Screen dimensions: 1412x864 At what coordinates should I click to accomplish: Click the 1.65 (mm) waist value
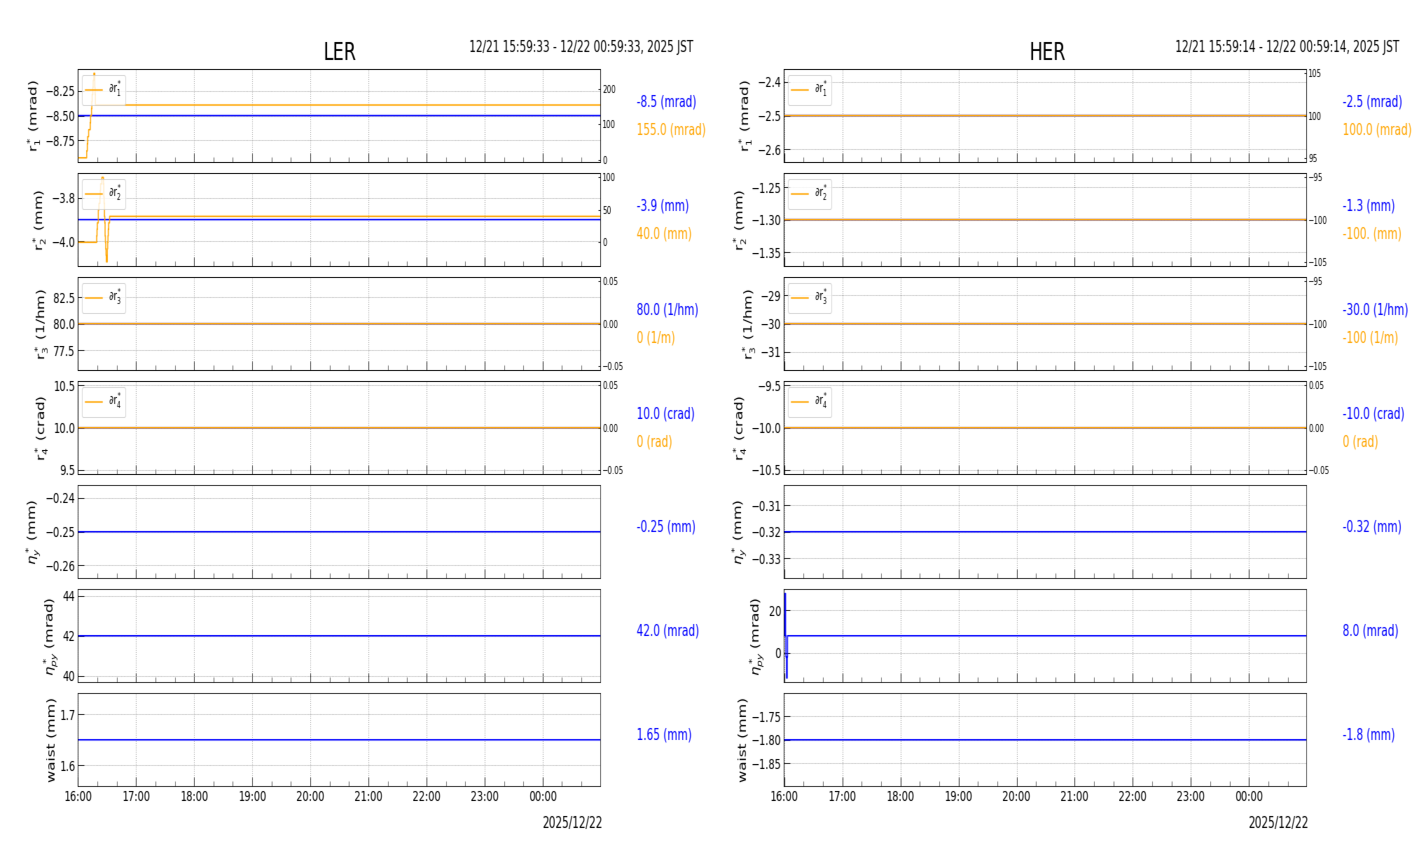pos(664,735)
